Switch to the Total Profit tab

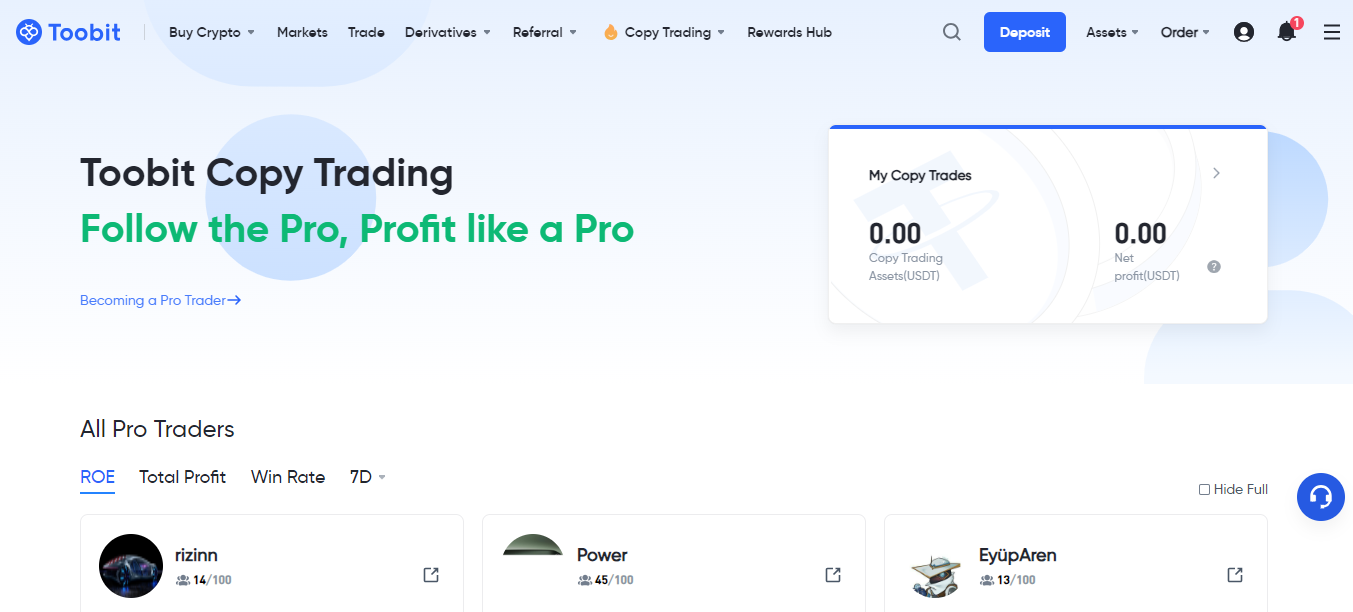pos(183,477)
